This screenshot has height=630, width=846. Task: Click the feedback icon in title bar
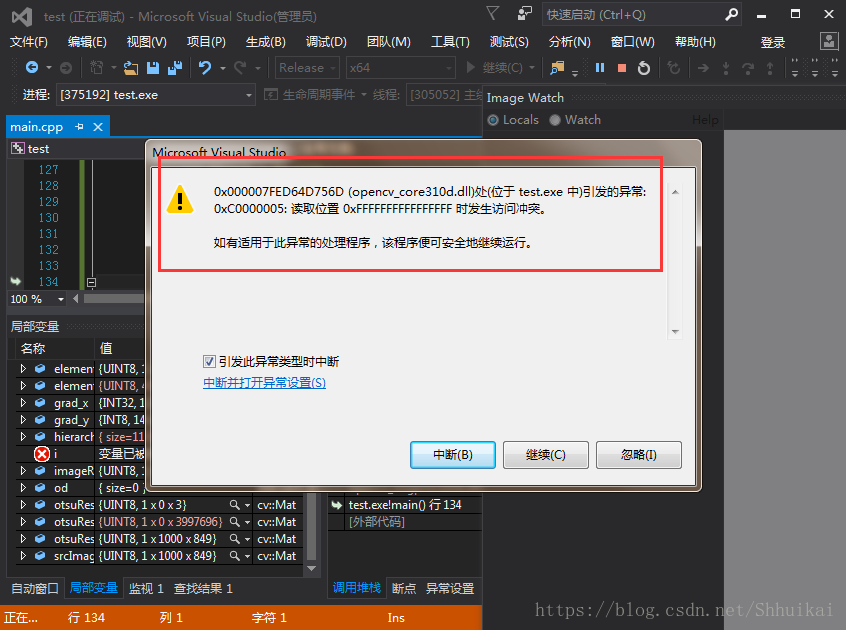pos(524,13)
